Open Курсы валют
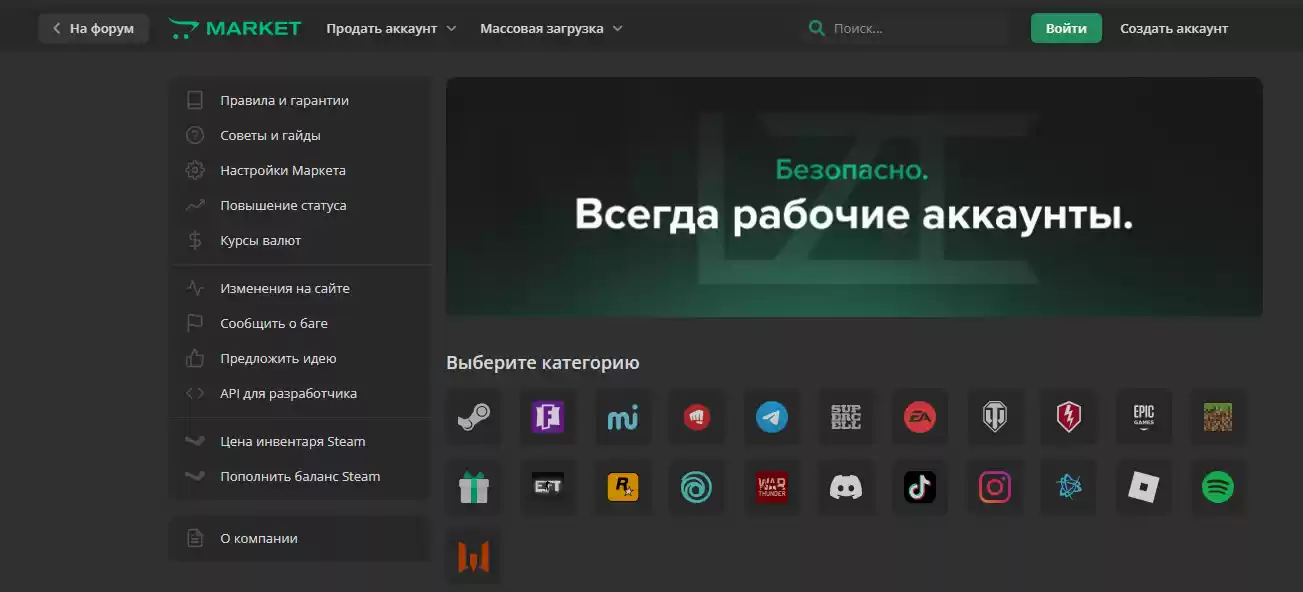This screenshot has width=1303, height=592. [x=301, y=240]
